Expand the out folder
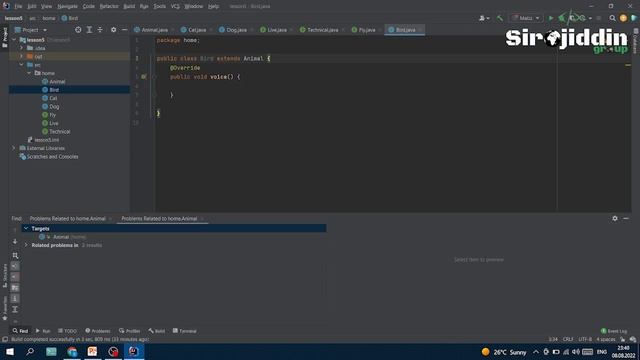Image resolution: width=640 pixels, height=360 pixels. tap(22, 56)
